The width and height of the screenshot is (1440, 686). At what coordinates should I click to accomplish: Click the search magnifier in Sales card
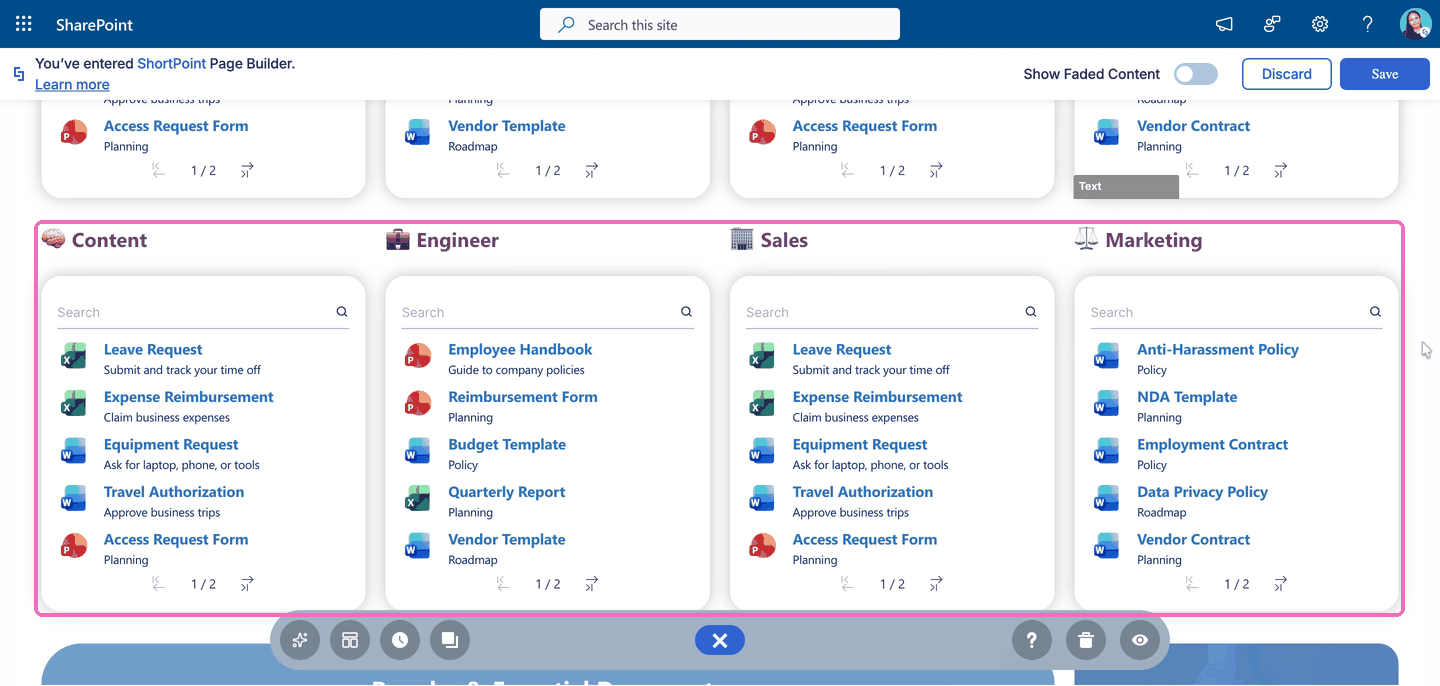point(1031,312)
